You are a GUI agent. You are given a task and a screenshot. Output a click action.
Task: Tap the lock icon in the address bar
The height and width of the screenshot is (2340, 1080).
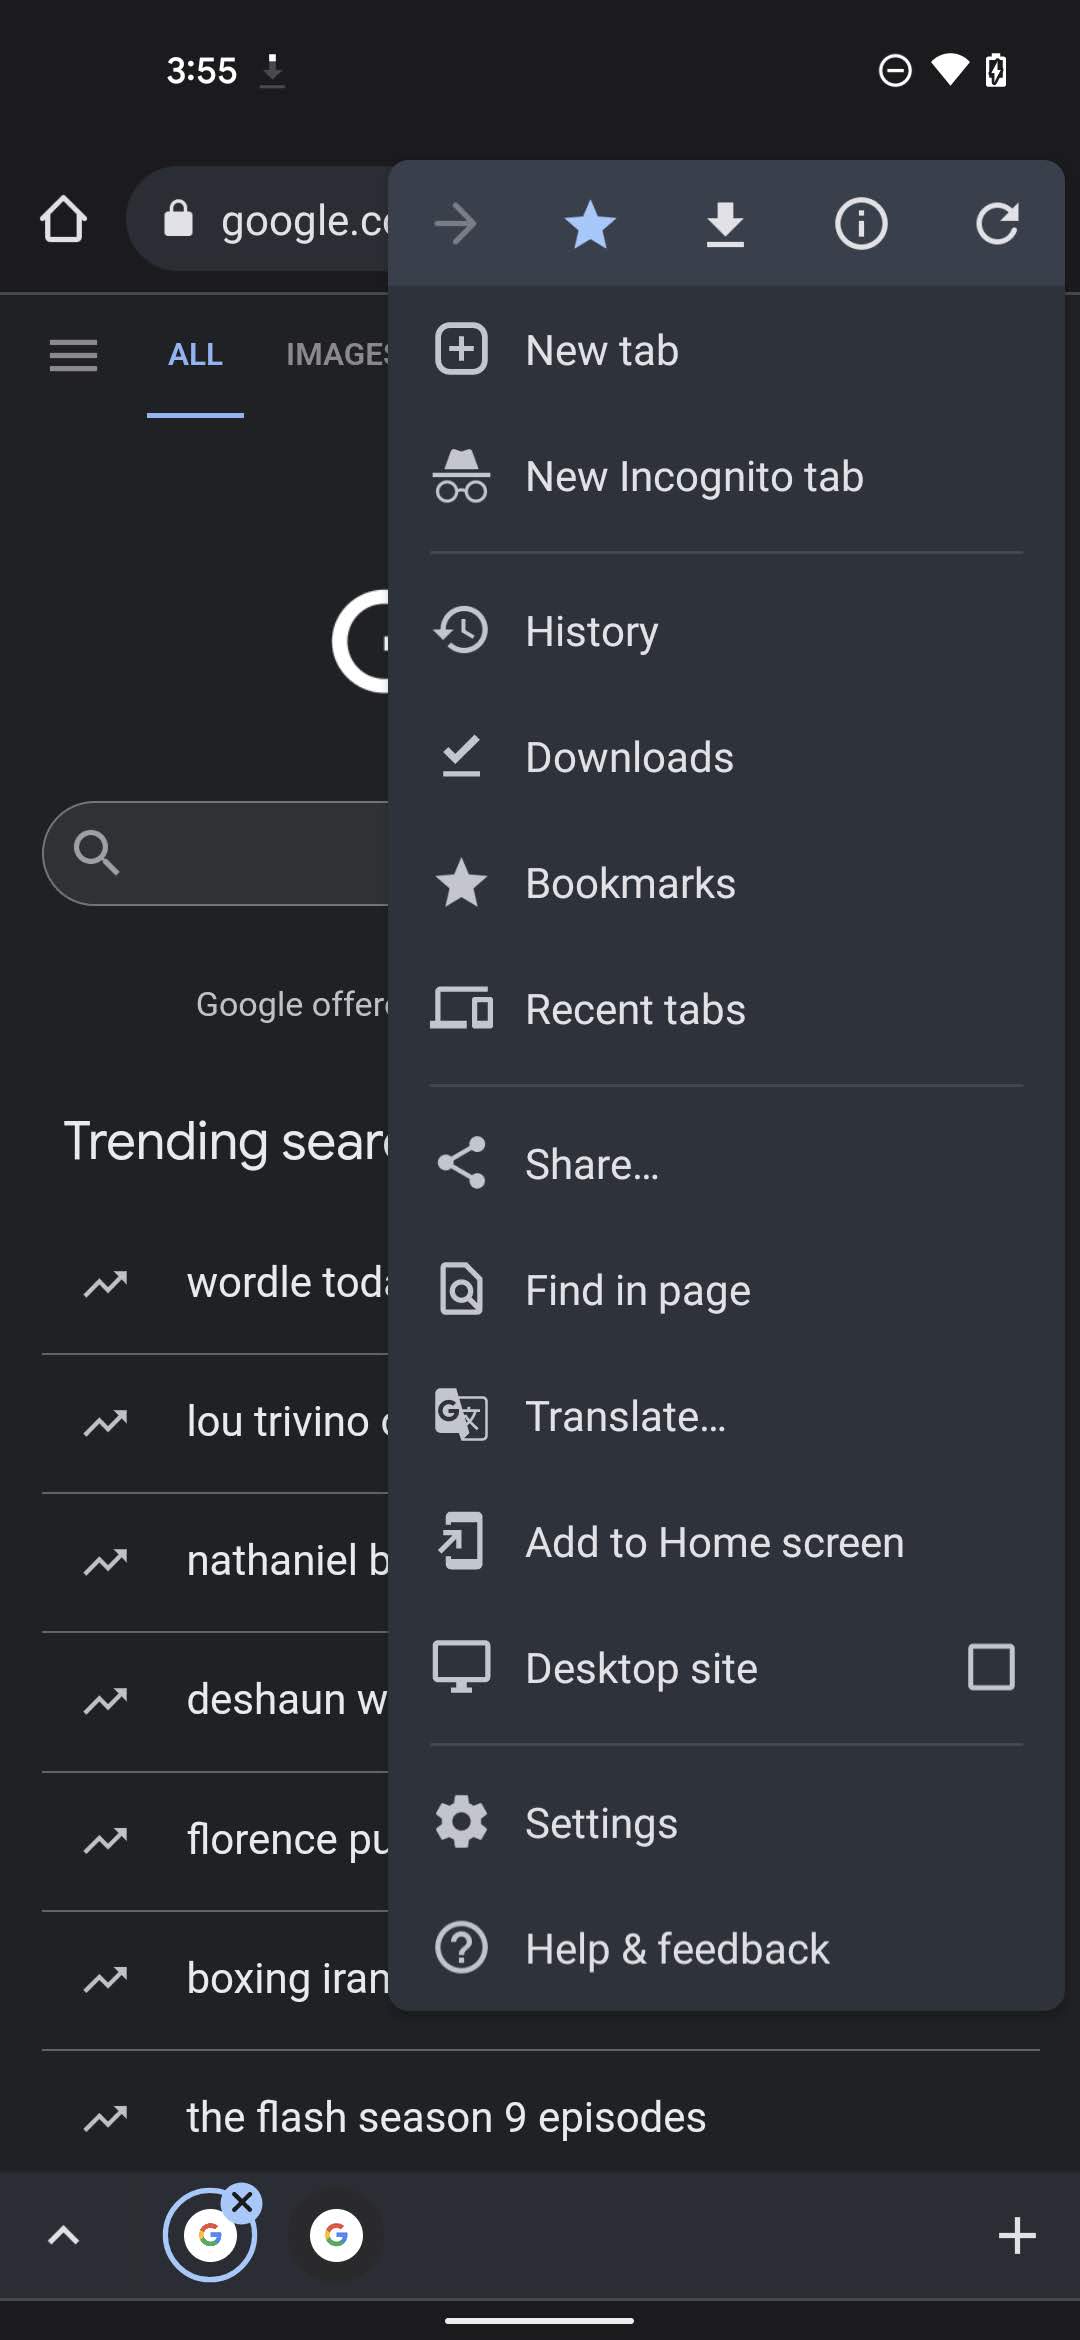pyautogui.click(x=178, y=218)
